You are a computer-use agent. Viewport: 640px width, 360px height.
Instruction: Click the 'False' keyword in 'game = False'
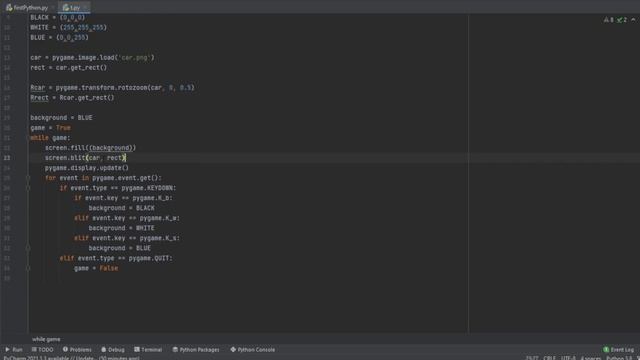pyautogui.click(x=109, y=268)
